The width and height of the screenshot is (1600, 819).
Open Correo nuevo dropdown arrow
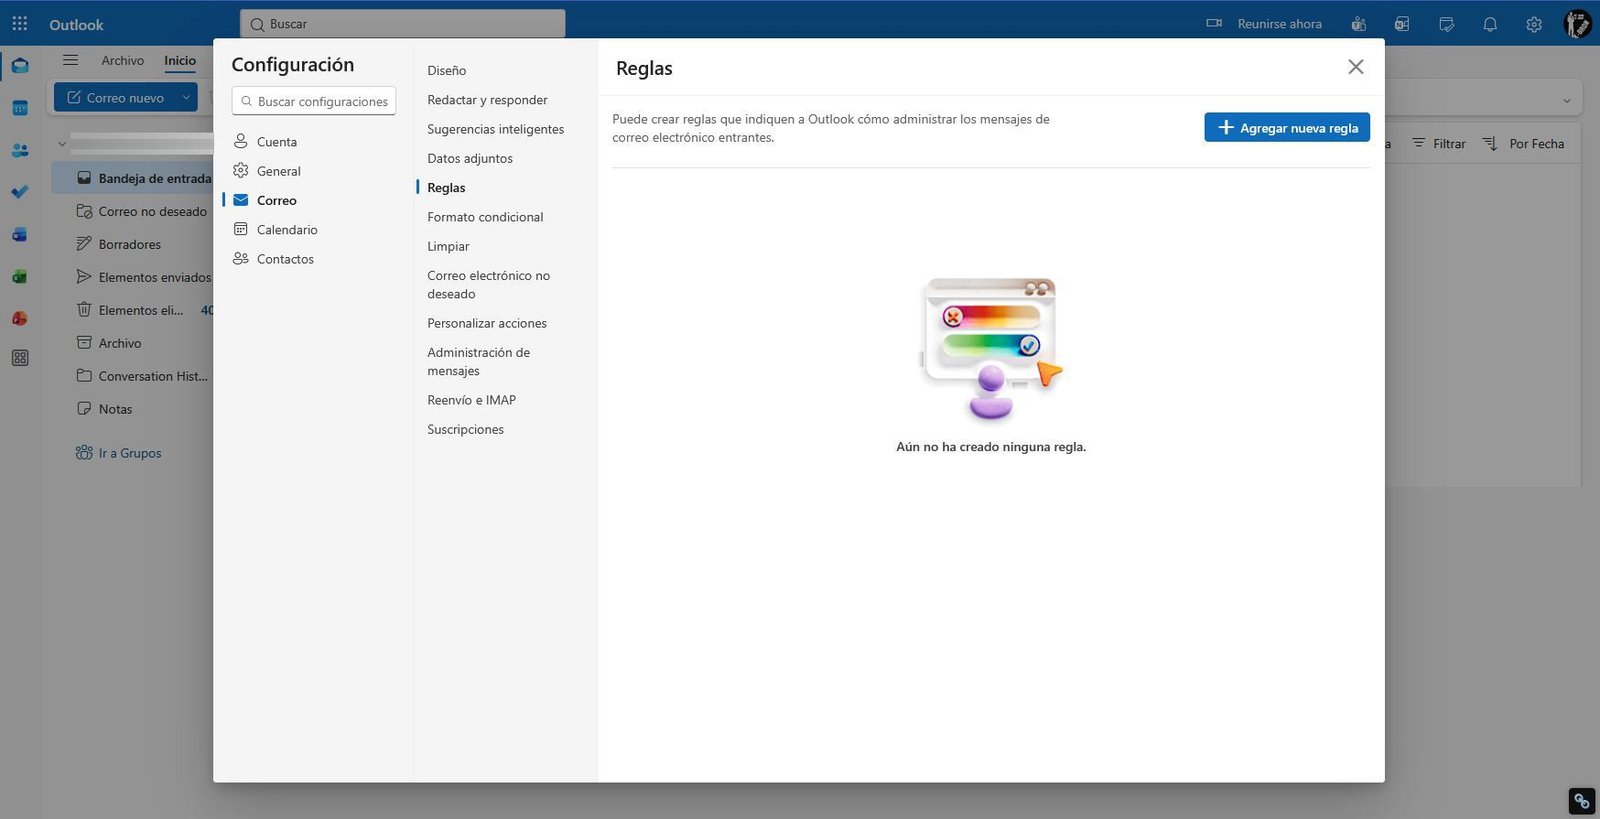tap(186, 97)
